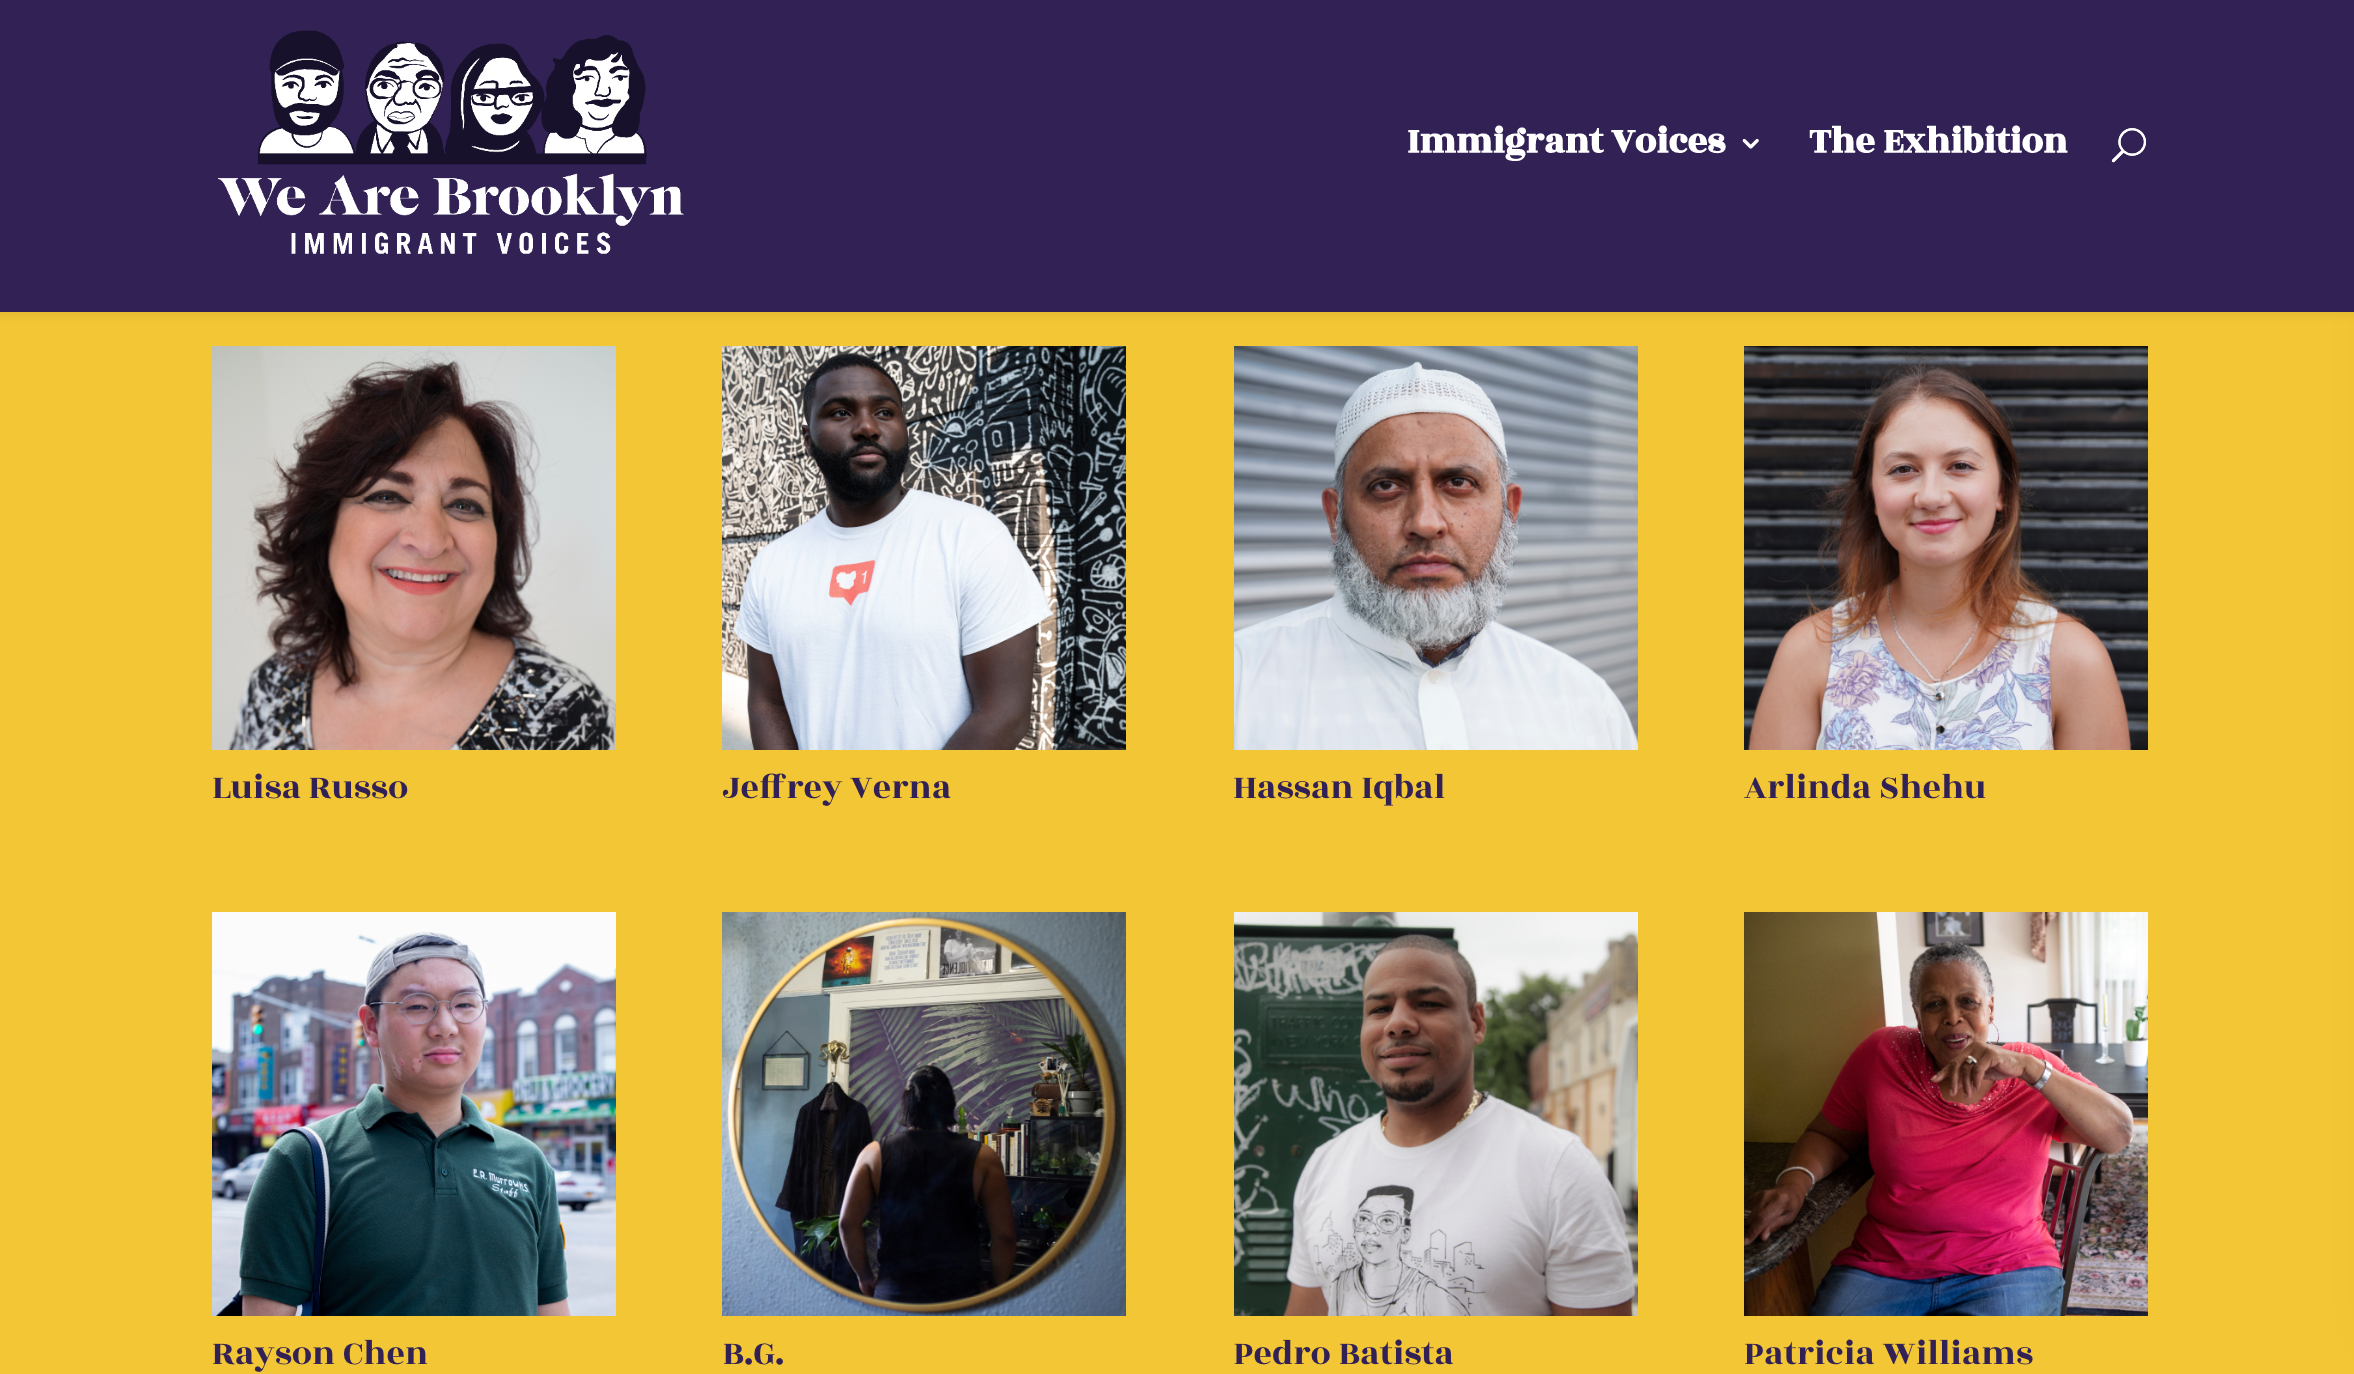Open the B.G. mirror photo
This screenshot has width=2354, height=1374.
[924, 1114]
